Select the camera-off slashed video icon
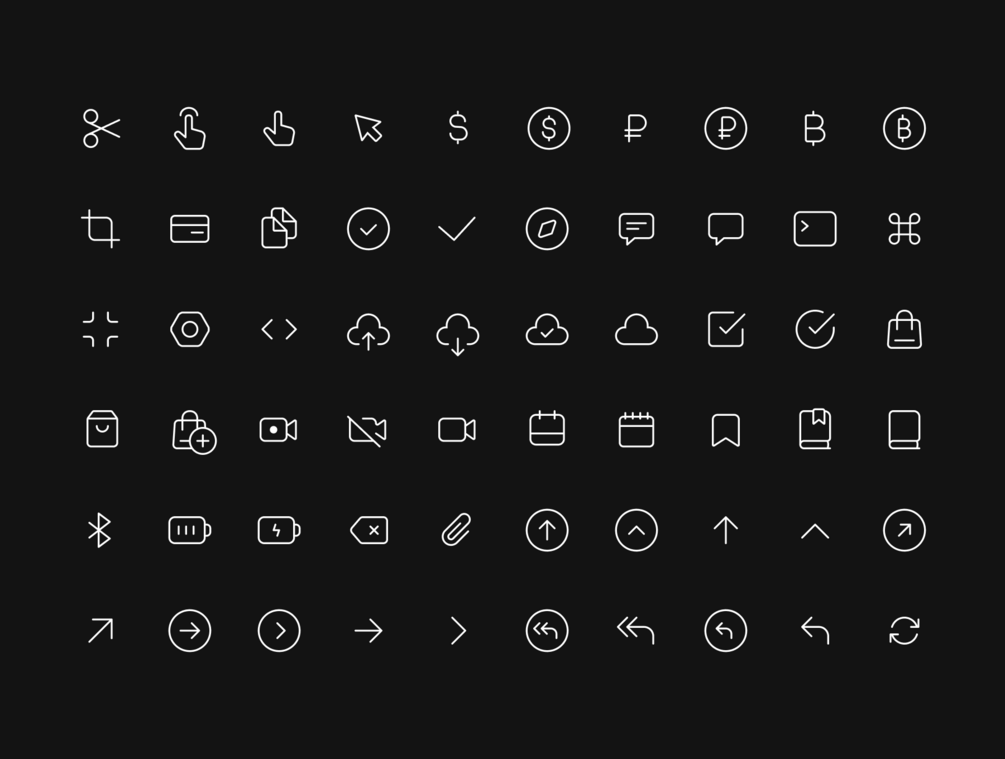Viewport: 1005px width, 759px height. point(367,430)
